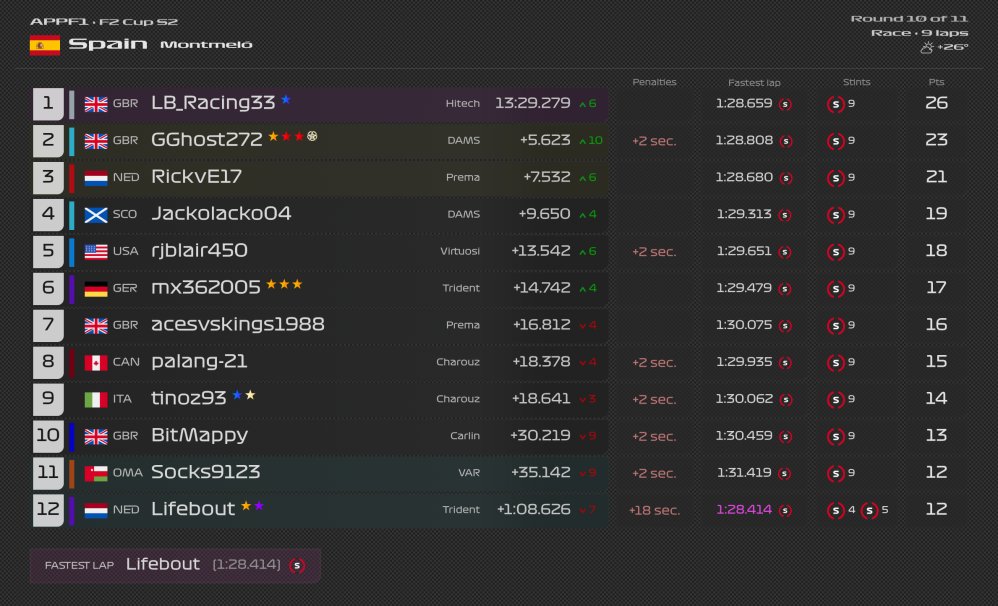Click the USA flag beside rjblair450

96,252
